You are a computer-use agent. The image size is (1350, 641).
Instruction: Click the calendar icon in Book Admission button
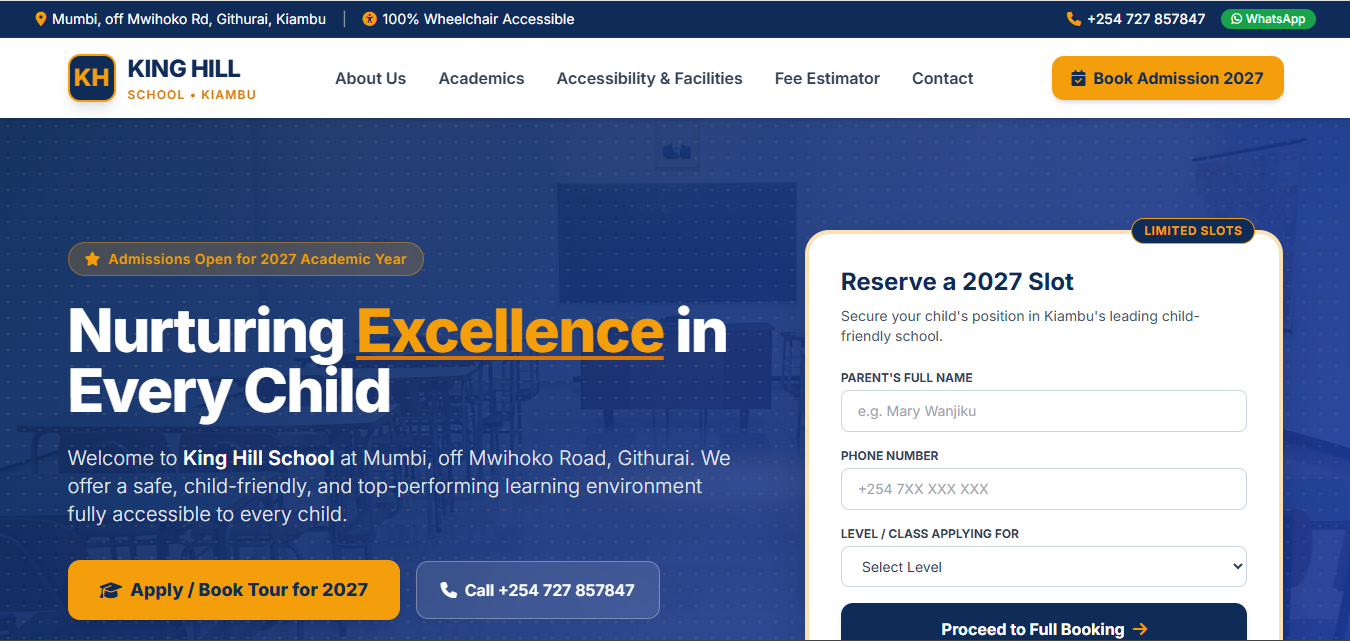(x=1078, y=78)
